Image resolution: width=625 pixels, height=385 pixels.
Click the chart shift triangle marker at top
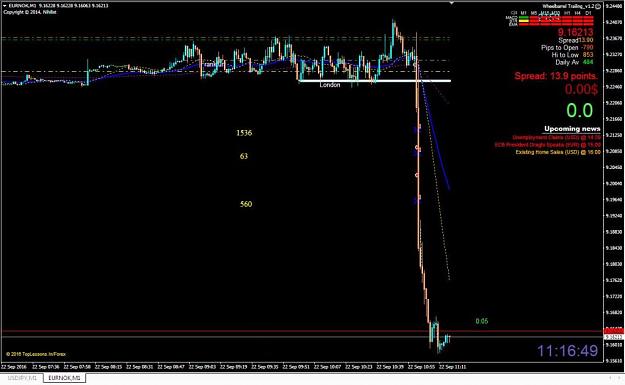point(452,3)
